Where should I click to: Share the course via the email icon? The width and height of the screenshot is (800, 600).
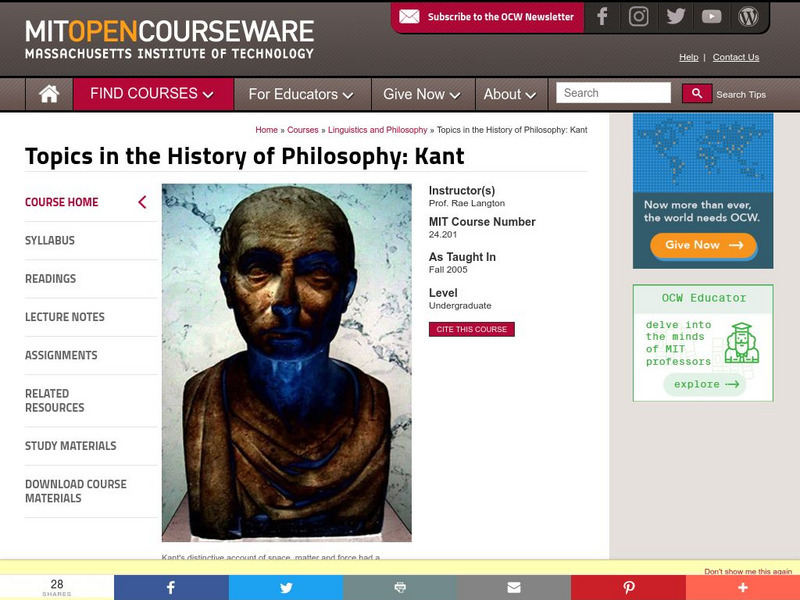(x=514, y=587)
